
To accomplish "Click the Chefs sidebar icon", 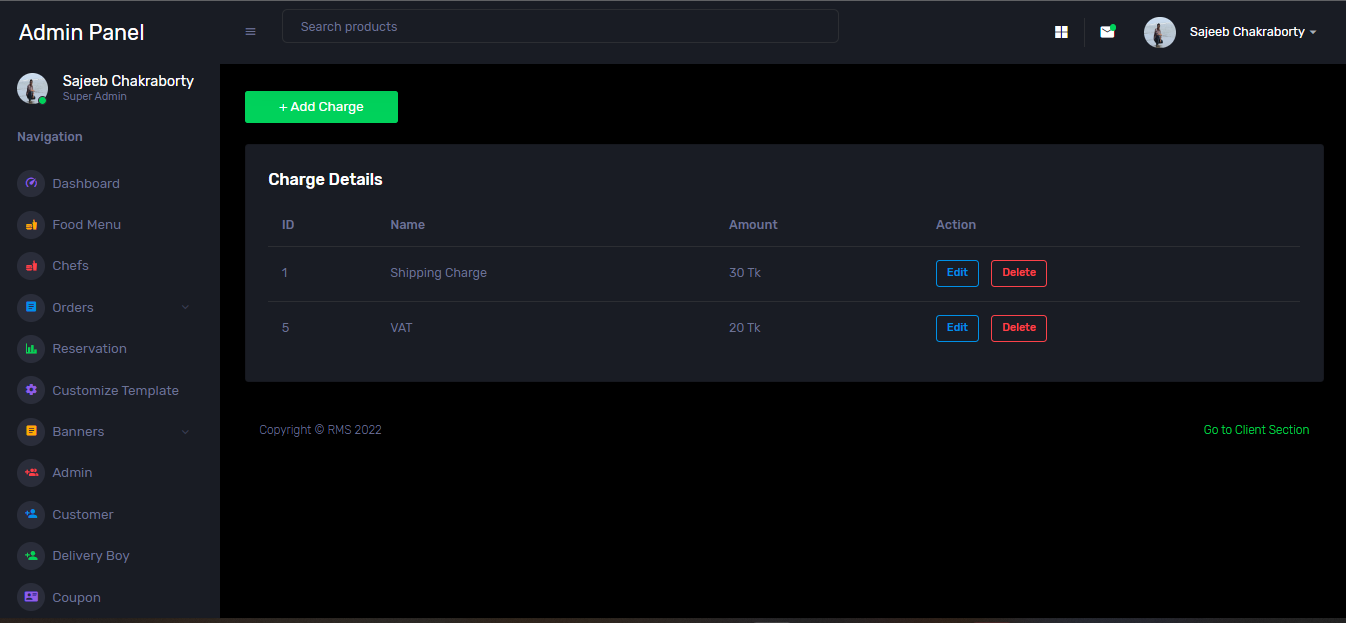I will click(31, 266).
